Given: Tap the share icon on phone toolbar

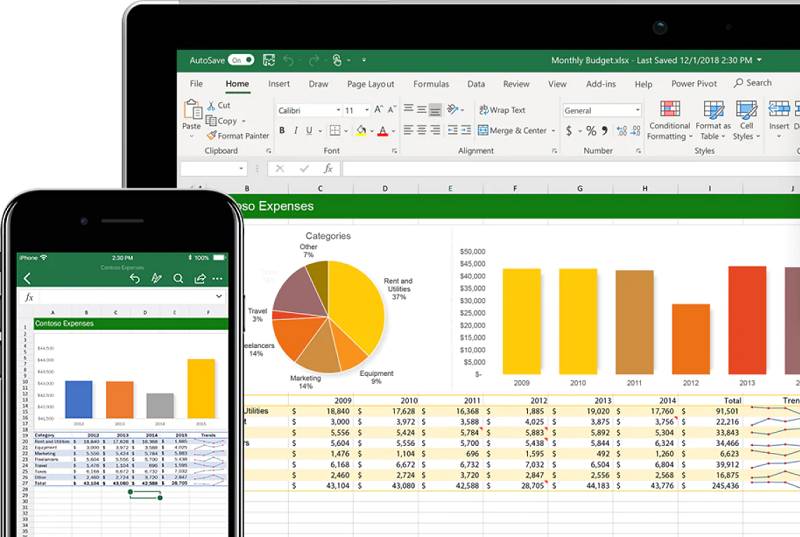Looking at the screenshot, I should click(199, 278).
